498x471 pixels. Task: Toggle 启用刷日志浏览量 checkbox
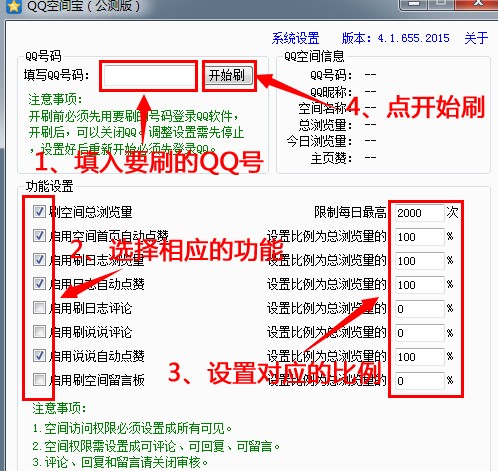[39, 259]
